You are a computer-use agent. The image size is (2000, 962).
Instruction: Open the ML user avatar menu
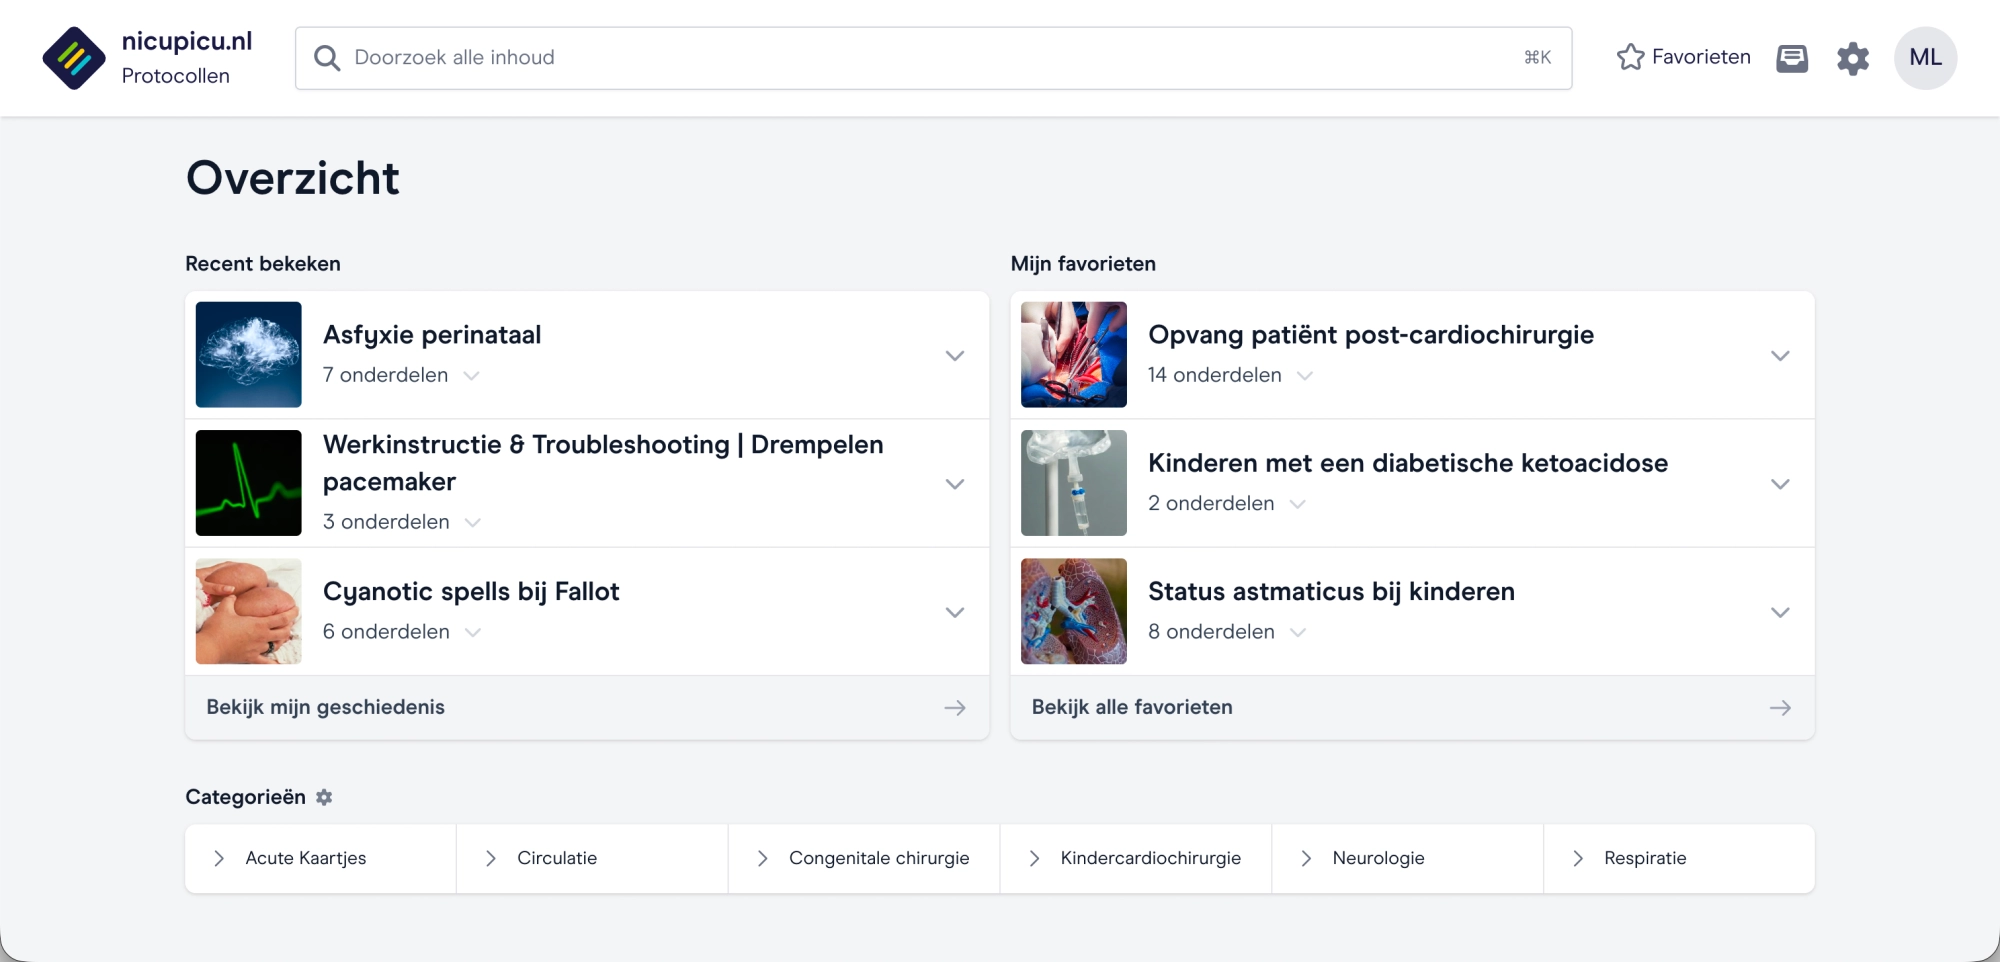tap(1925, 58)
